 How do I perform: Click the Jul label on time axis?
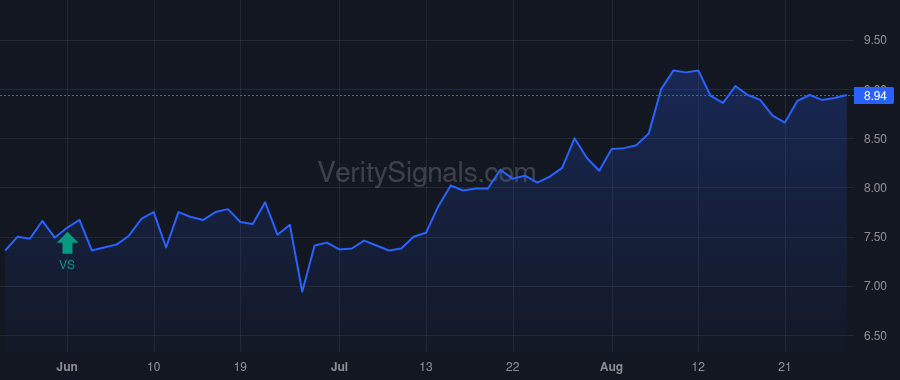(339, 366)
